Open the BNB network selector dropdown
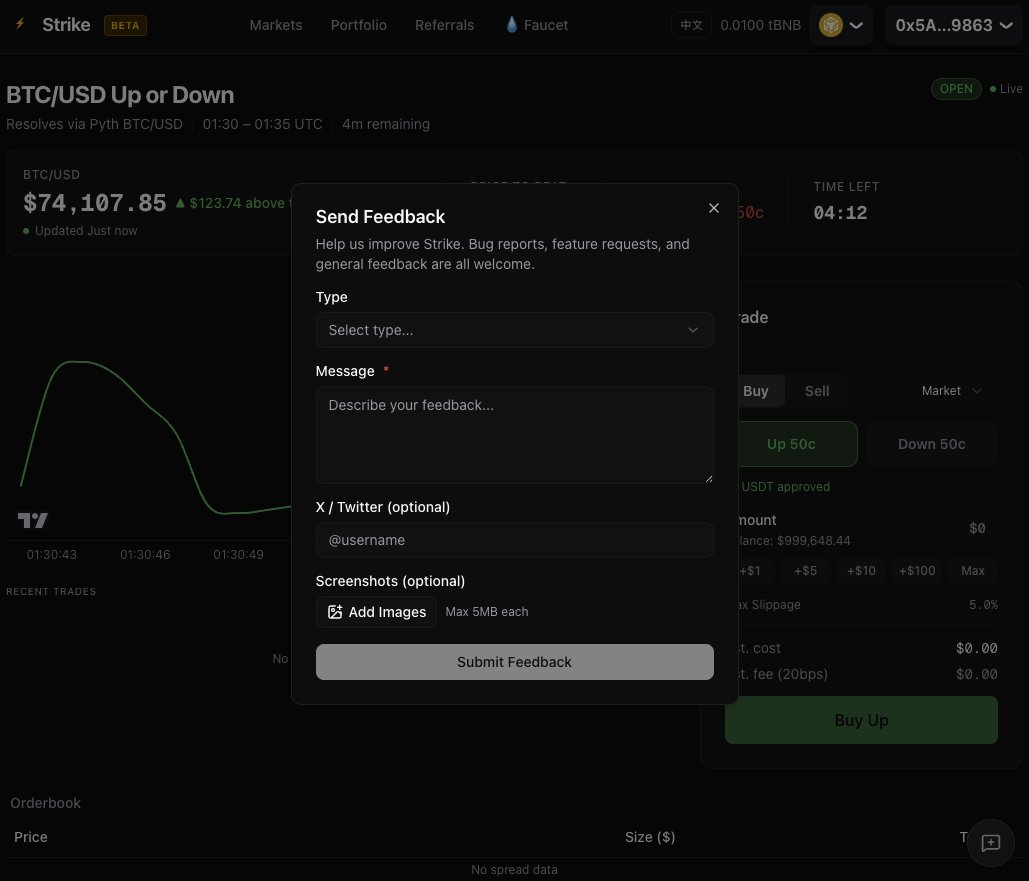This screenshot has width=1029, height=881. [841, 25]
